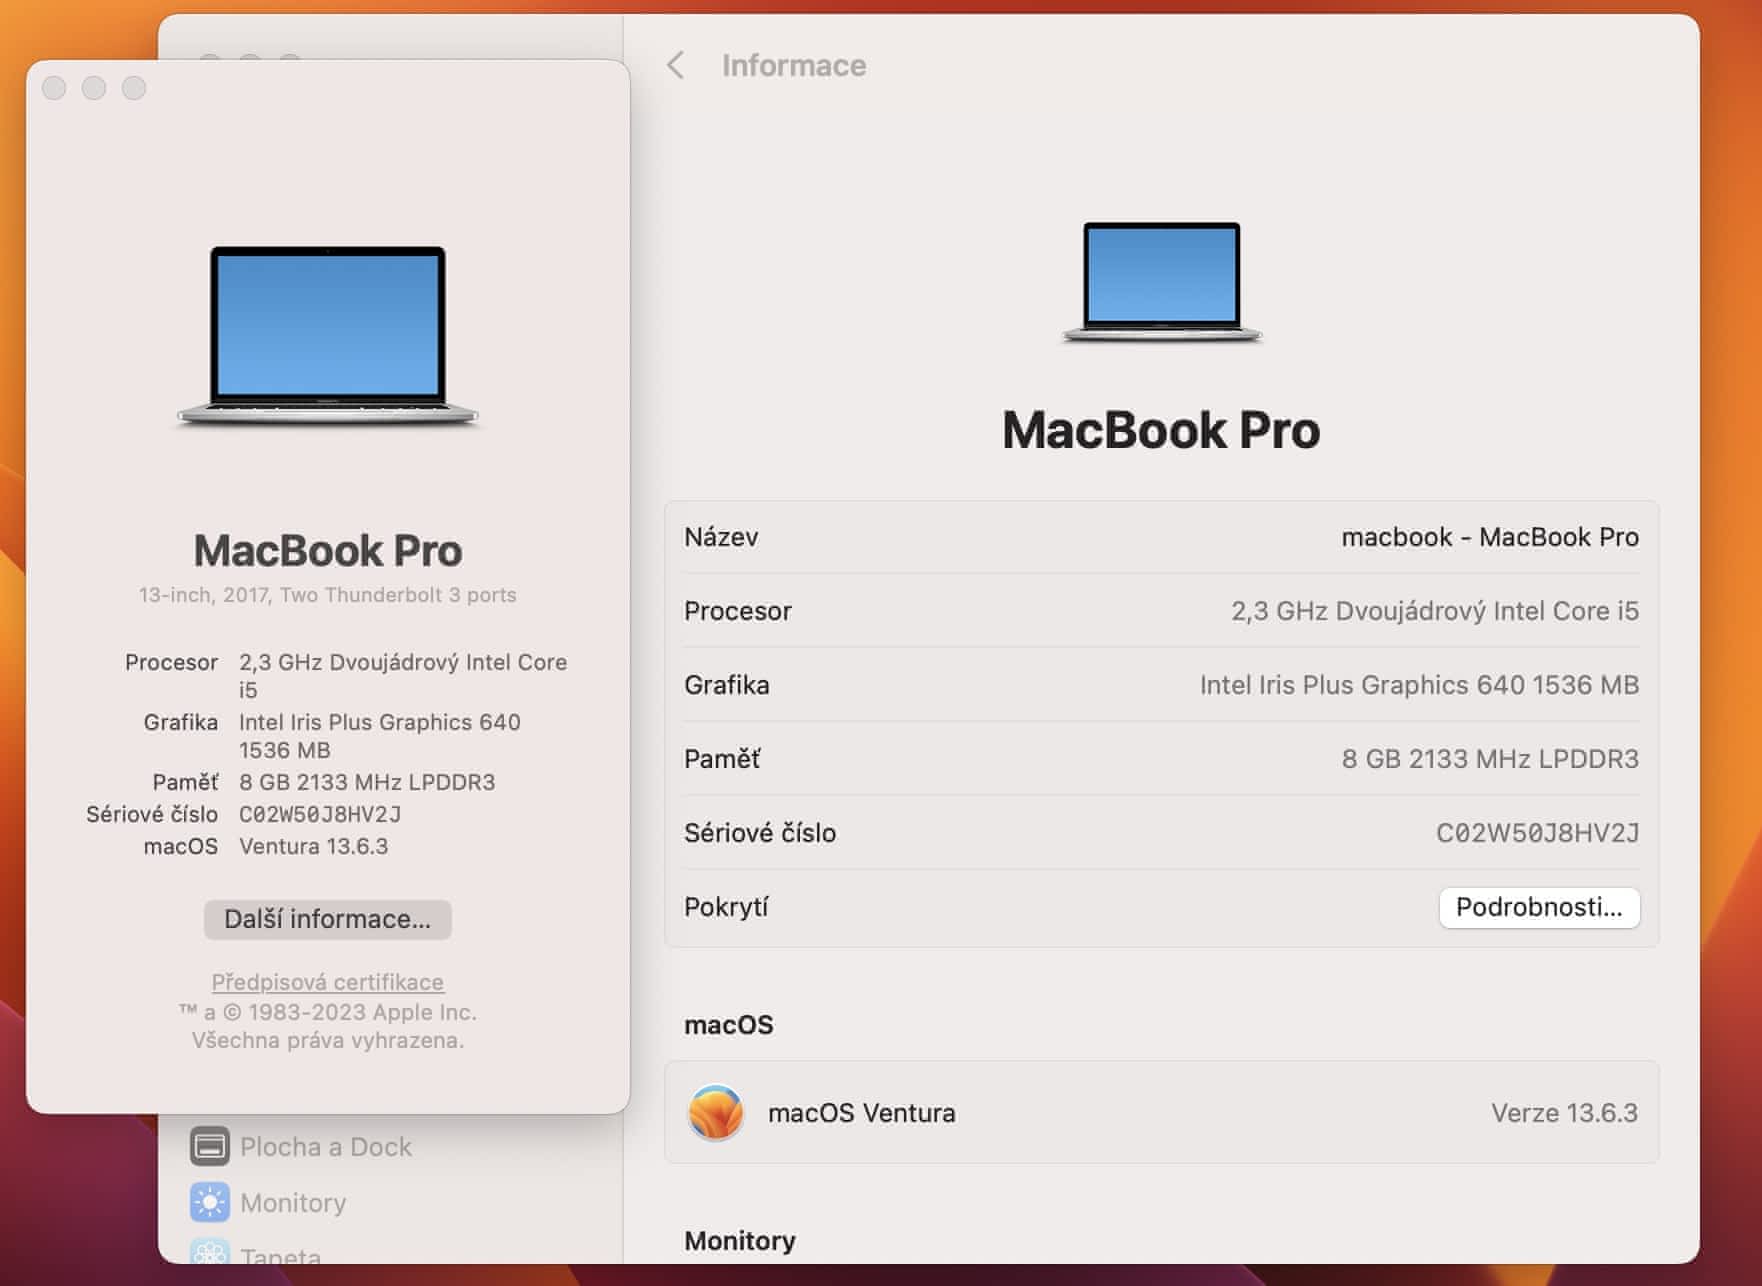
Task: Open the Předpisová certifikace link
Action: [x=328, y=982]
